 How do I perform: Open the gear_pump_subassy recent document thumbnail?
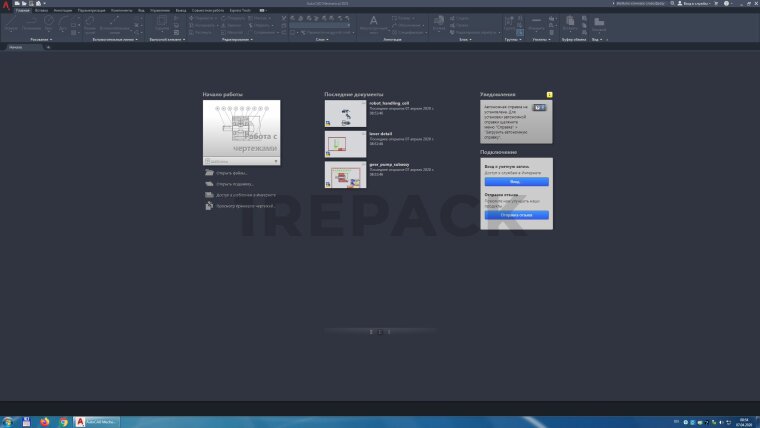pyautogui.click(x=345, y=175)
